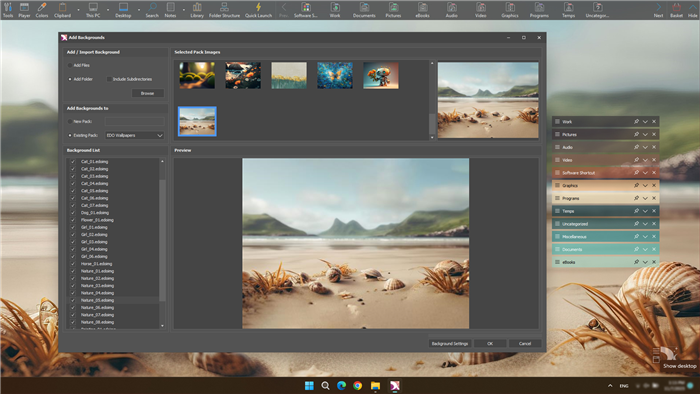This screenshot has height=394, width=700.
Task: Uncheck Horse_01.edoimg checkbox
Action: click(73, 264)
